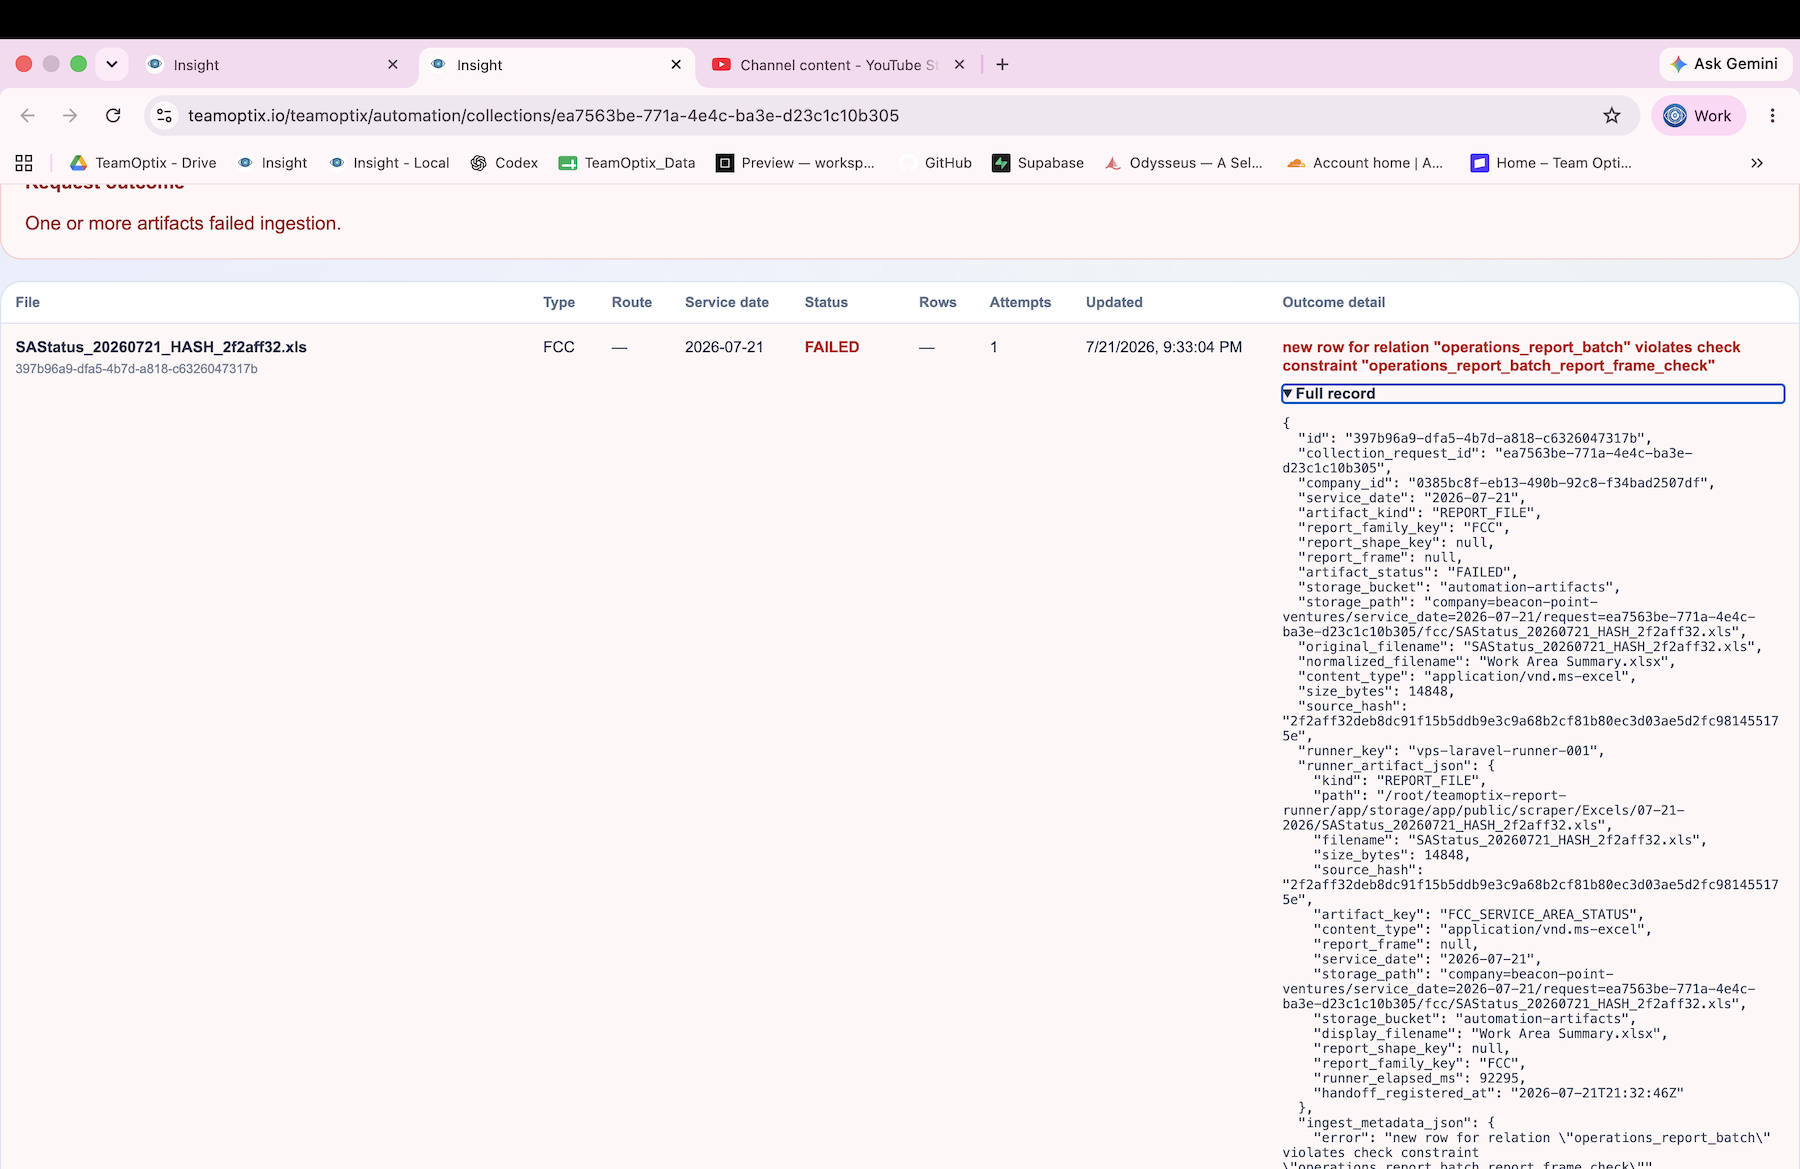Open the Chrome three-dot menu
Viewport: 1800px width, 1169px height.
1772,116
